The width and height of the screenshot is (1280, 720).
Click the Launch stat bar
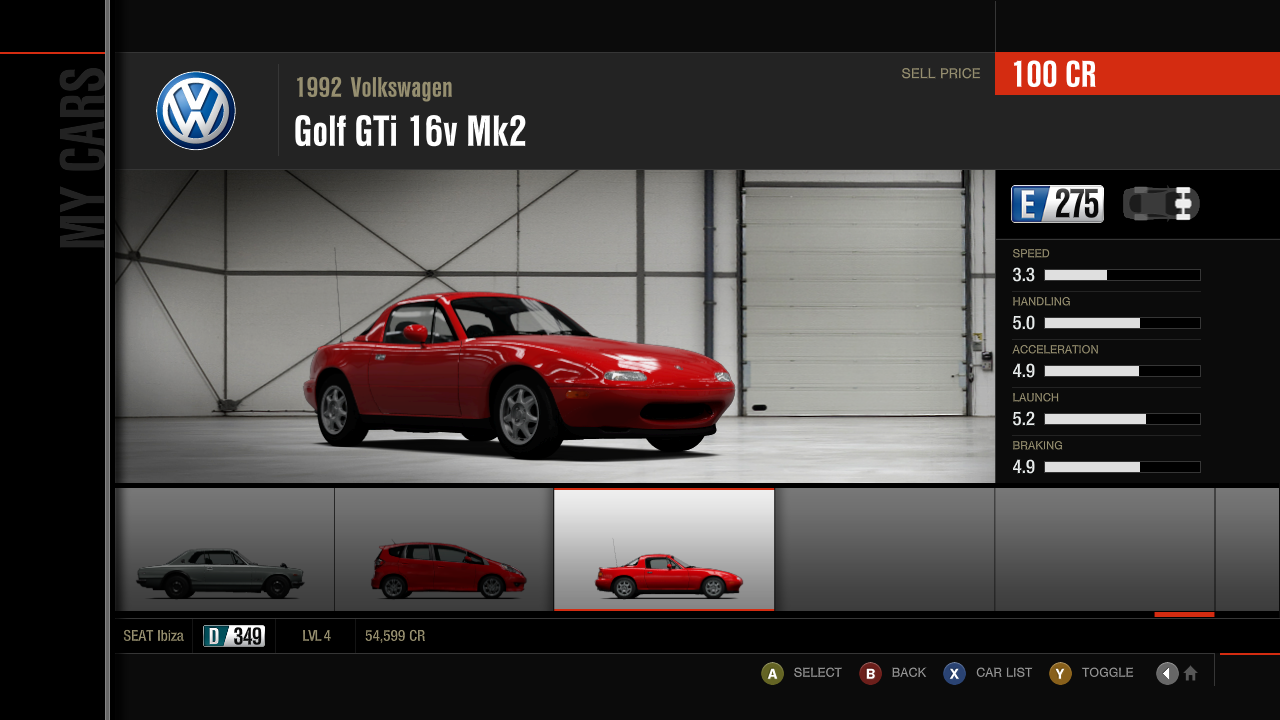click(x=1122, y=419)
